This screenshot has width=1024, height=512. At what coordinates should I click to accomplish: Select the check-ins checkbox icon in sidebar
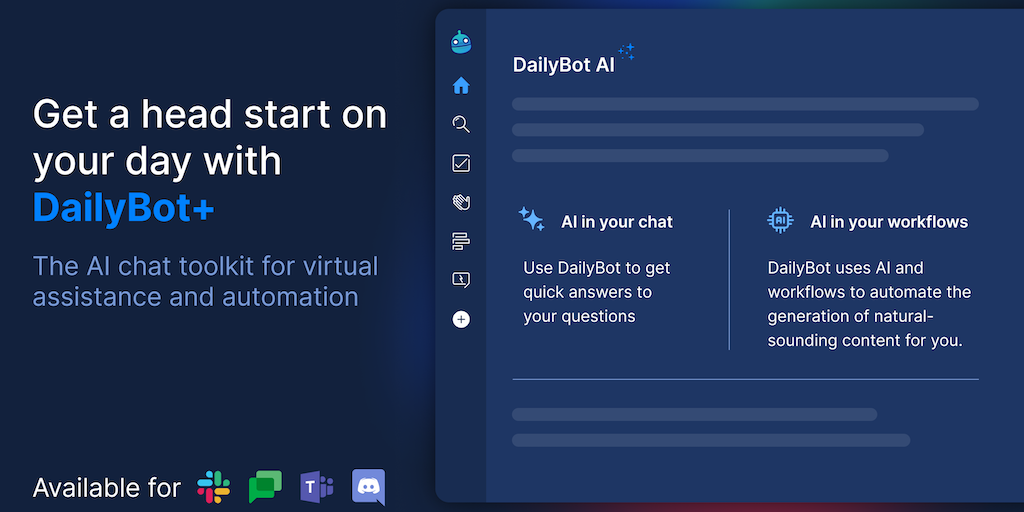[x=461, y=163]
